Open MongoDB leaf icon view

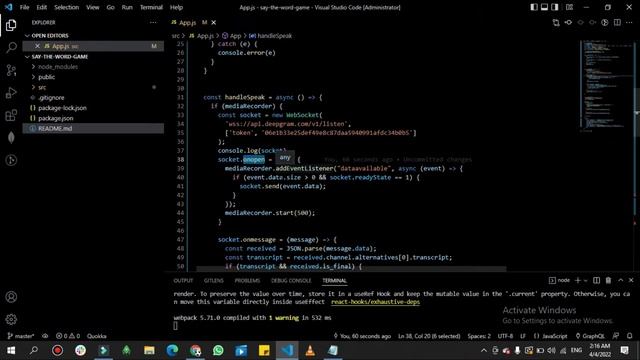tap(11, 138)
